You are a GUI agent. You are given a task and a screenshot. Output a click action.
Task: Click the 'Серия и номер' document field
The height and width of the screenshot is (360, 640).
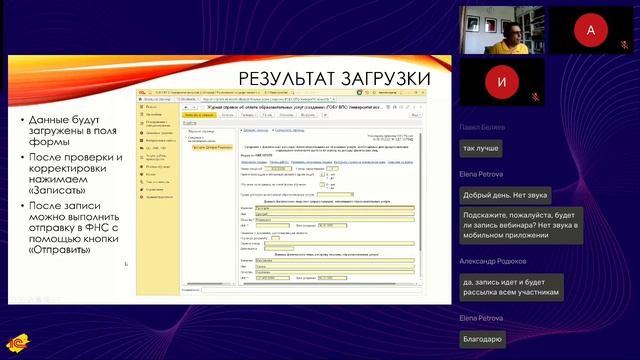[x=339, y=243]
